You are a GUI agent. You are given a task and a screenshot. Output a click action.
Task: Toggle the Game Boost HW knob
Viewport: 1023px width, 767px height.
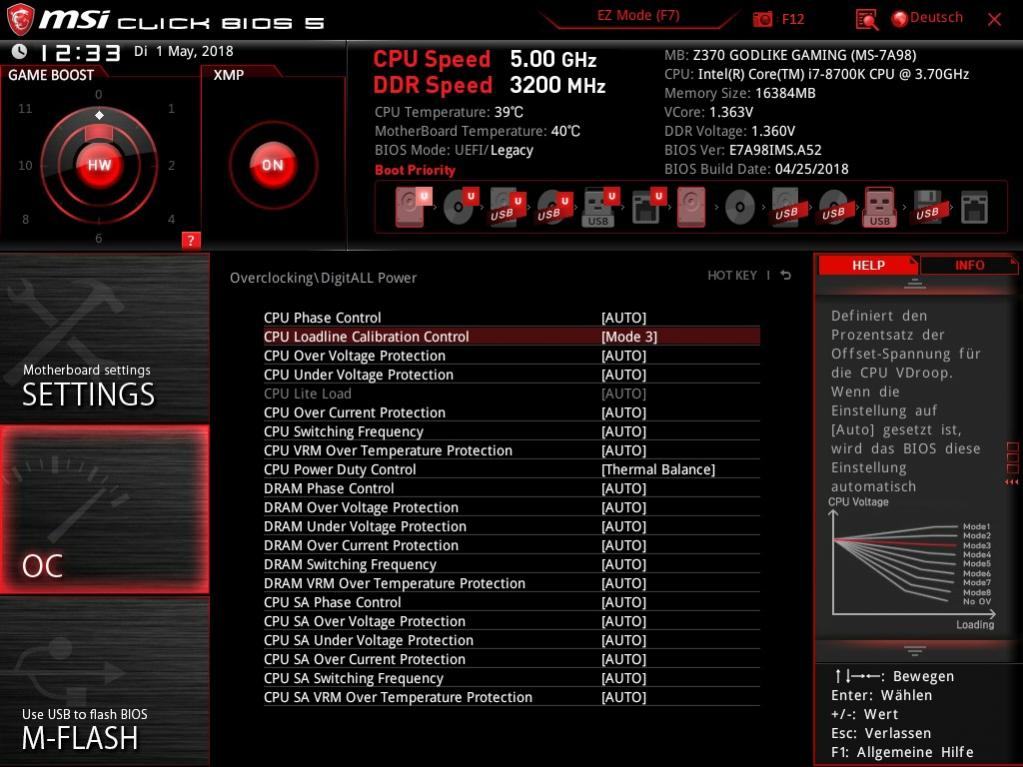(x=99, y=165)
